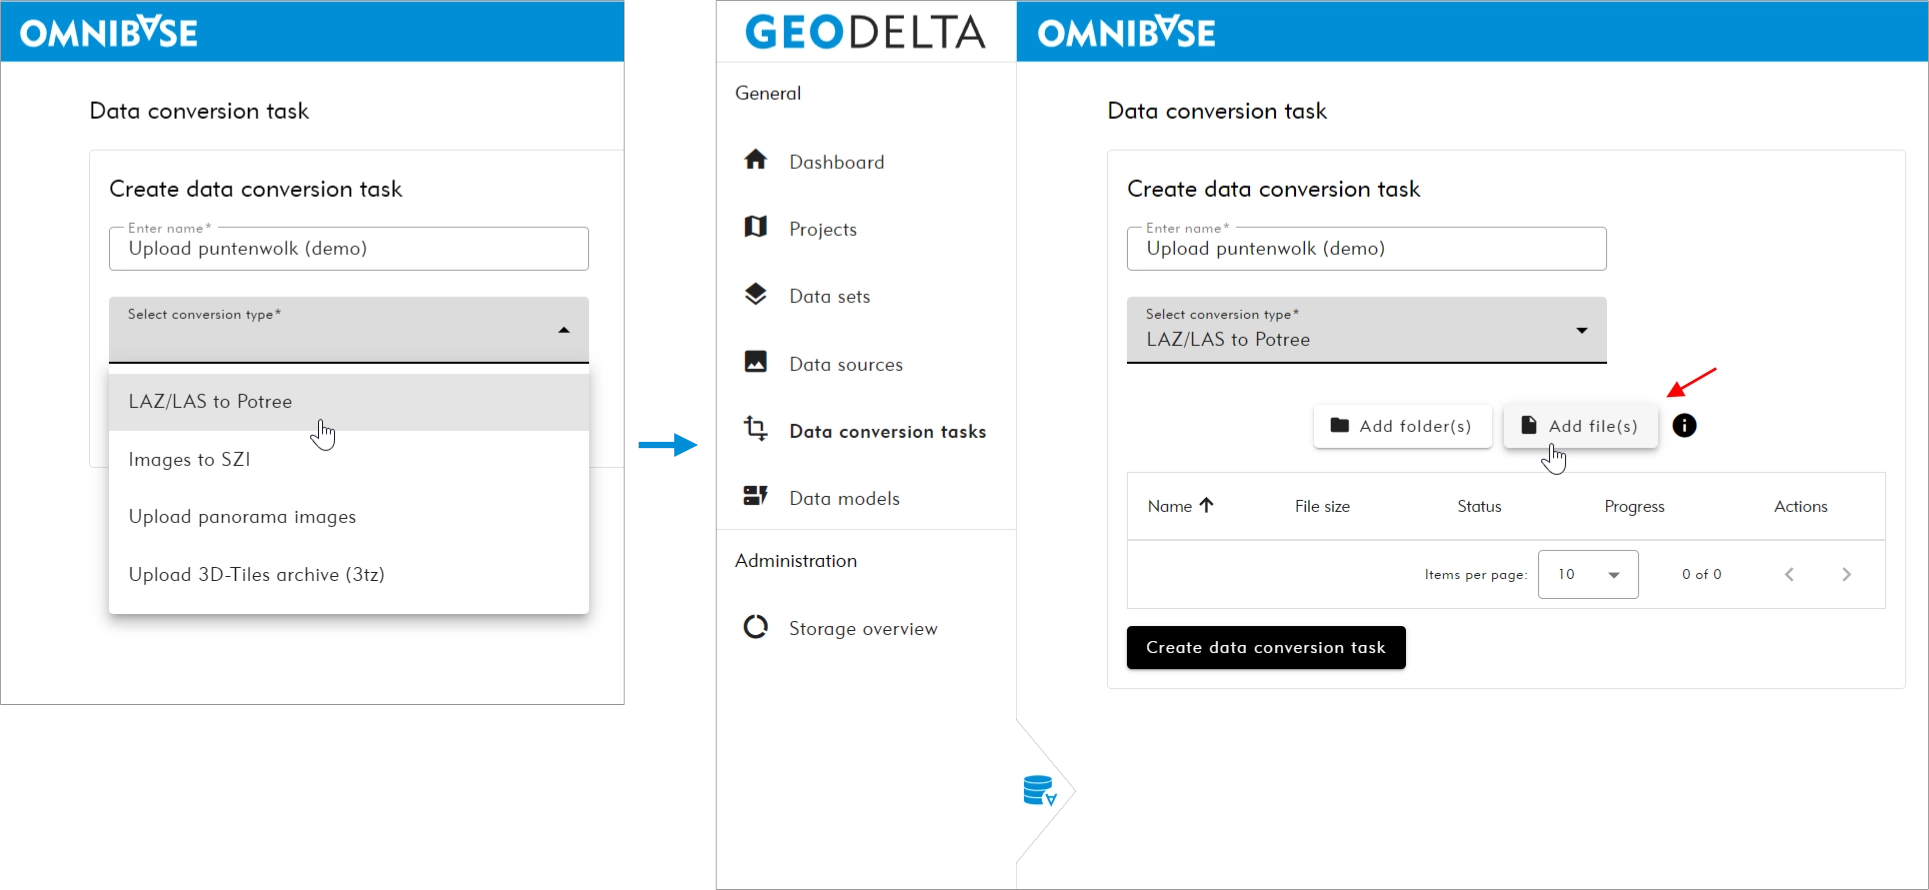Image resolution: width=1929 pixels, height=890 pixels.
Task: Open the items per page dropdown
Action: pos(1587,575)
